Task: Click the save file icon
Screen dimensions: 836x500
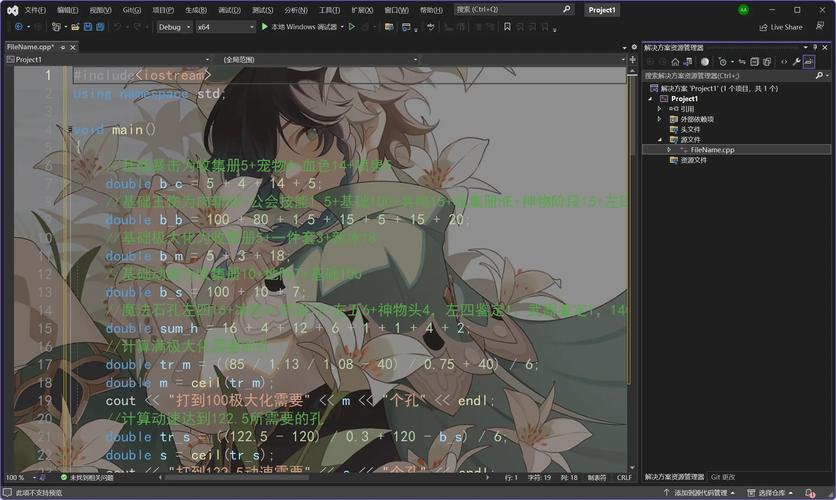Action: point(88,27)
